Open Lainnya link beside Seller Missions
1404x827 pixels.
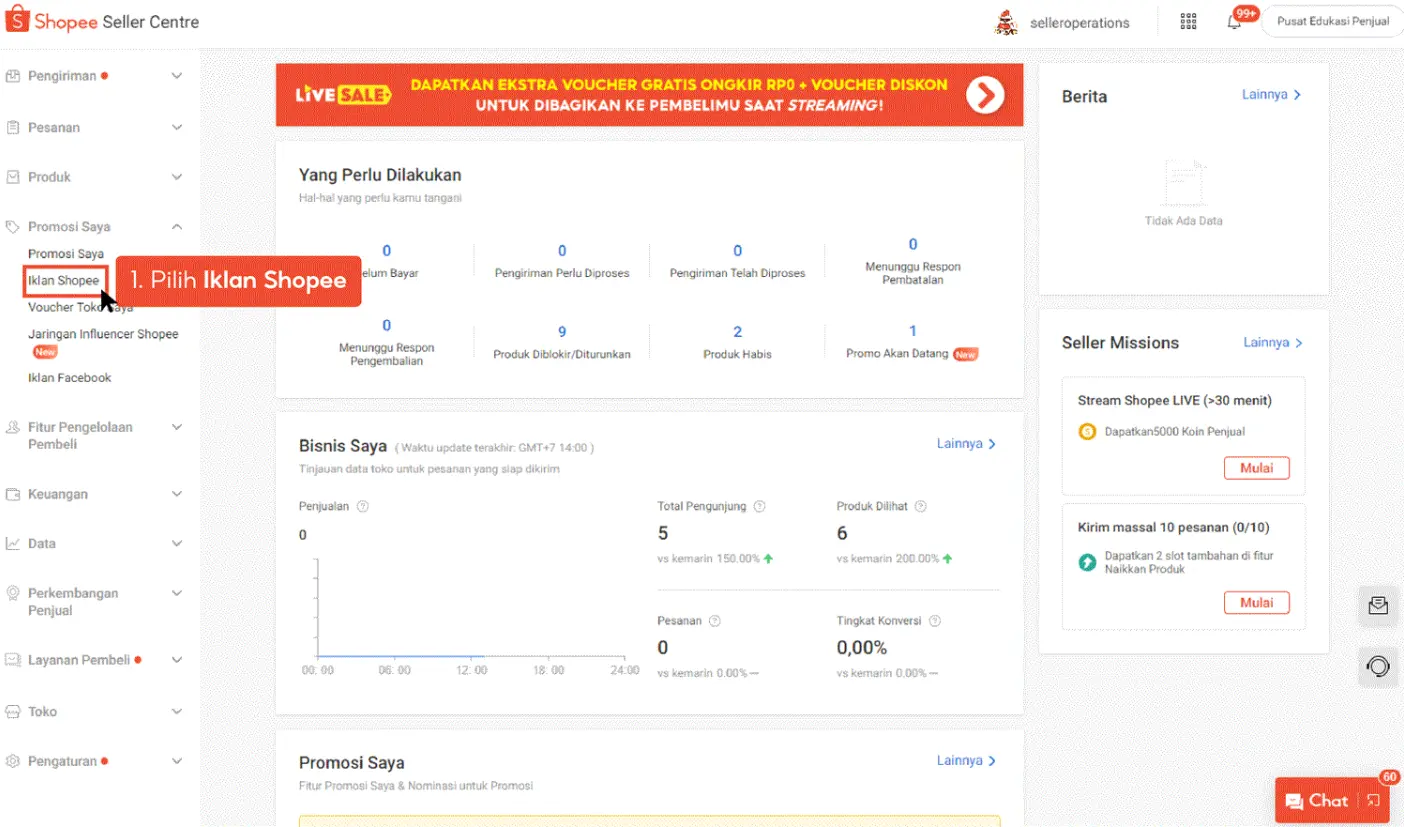(x=1268, y=342)
